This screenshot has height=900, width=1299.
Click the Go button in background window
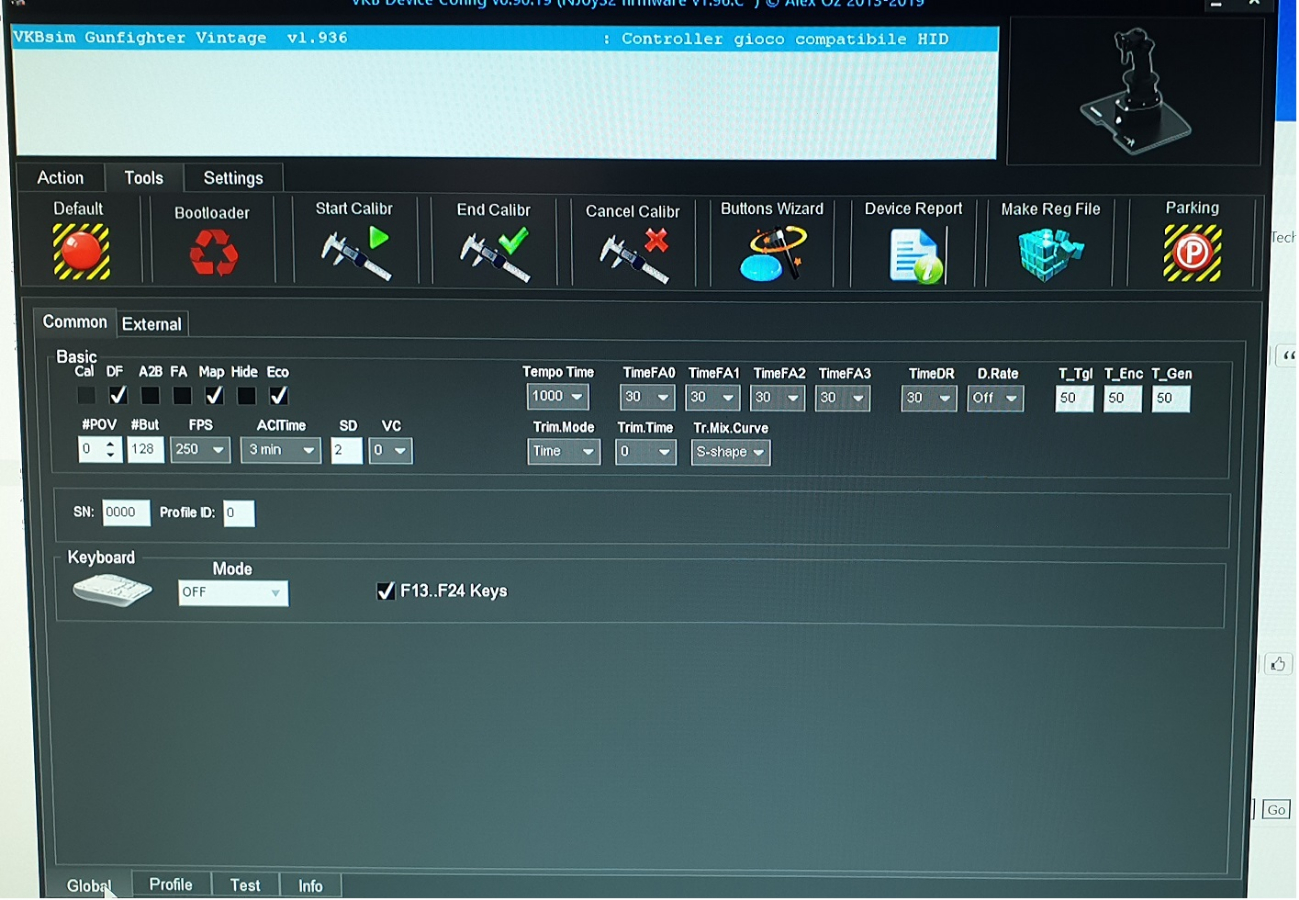[1276, 810]
